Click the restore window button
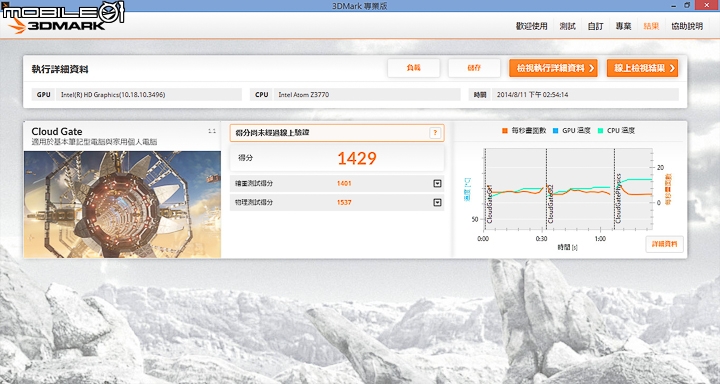The image size is (720, 384). (x=687, y=5)
